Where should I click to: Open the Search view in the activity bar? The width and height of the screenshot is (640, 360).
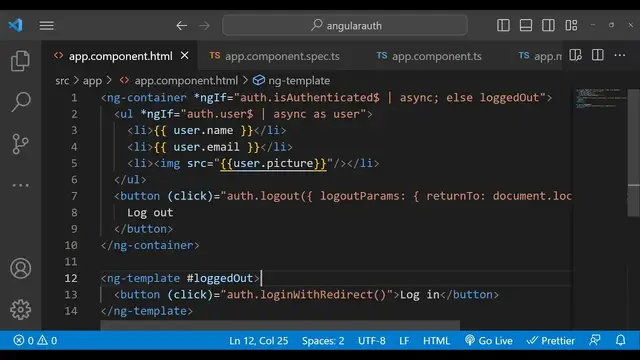point(20,102)
